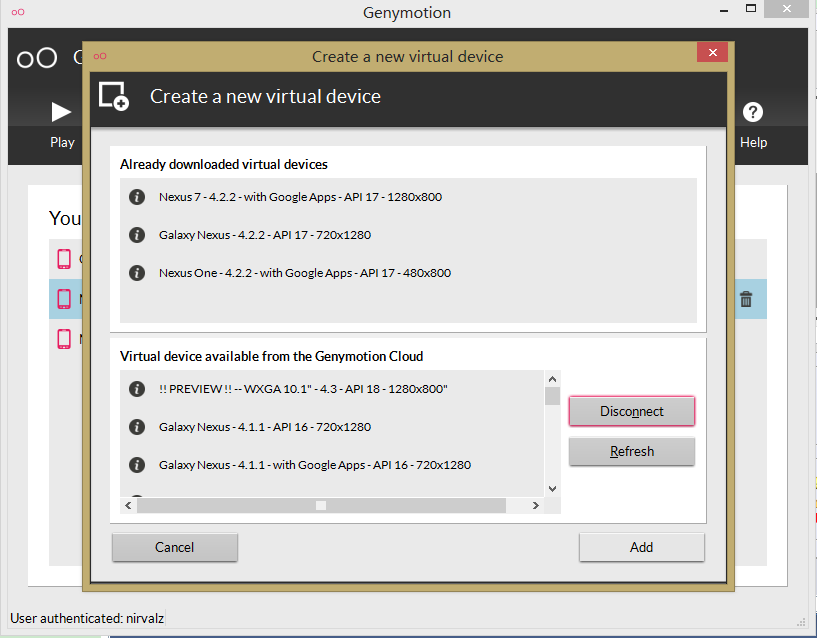Open Help in Genymotion main window
Viewport: 817px width, 638px height.
tap(753, 125)
